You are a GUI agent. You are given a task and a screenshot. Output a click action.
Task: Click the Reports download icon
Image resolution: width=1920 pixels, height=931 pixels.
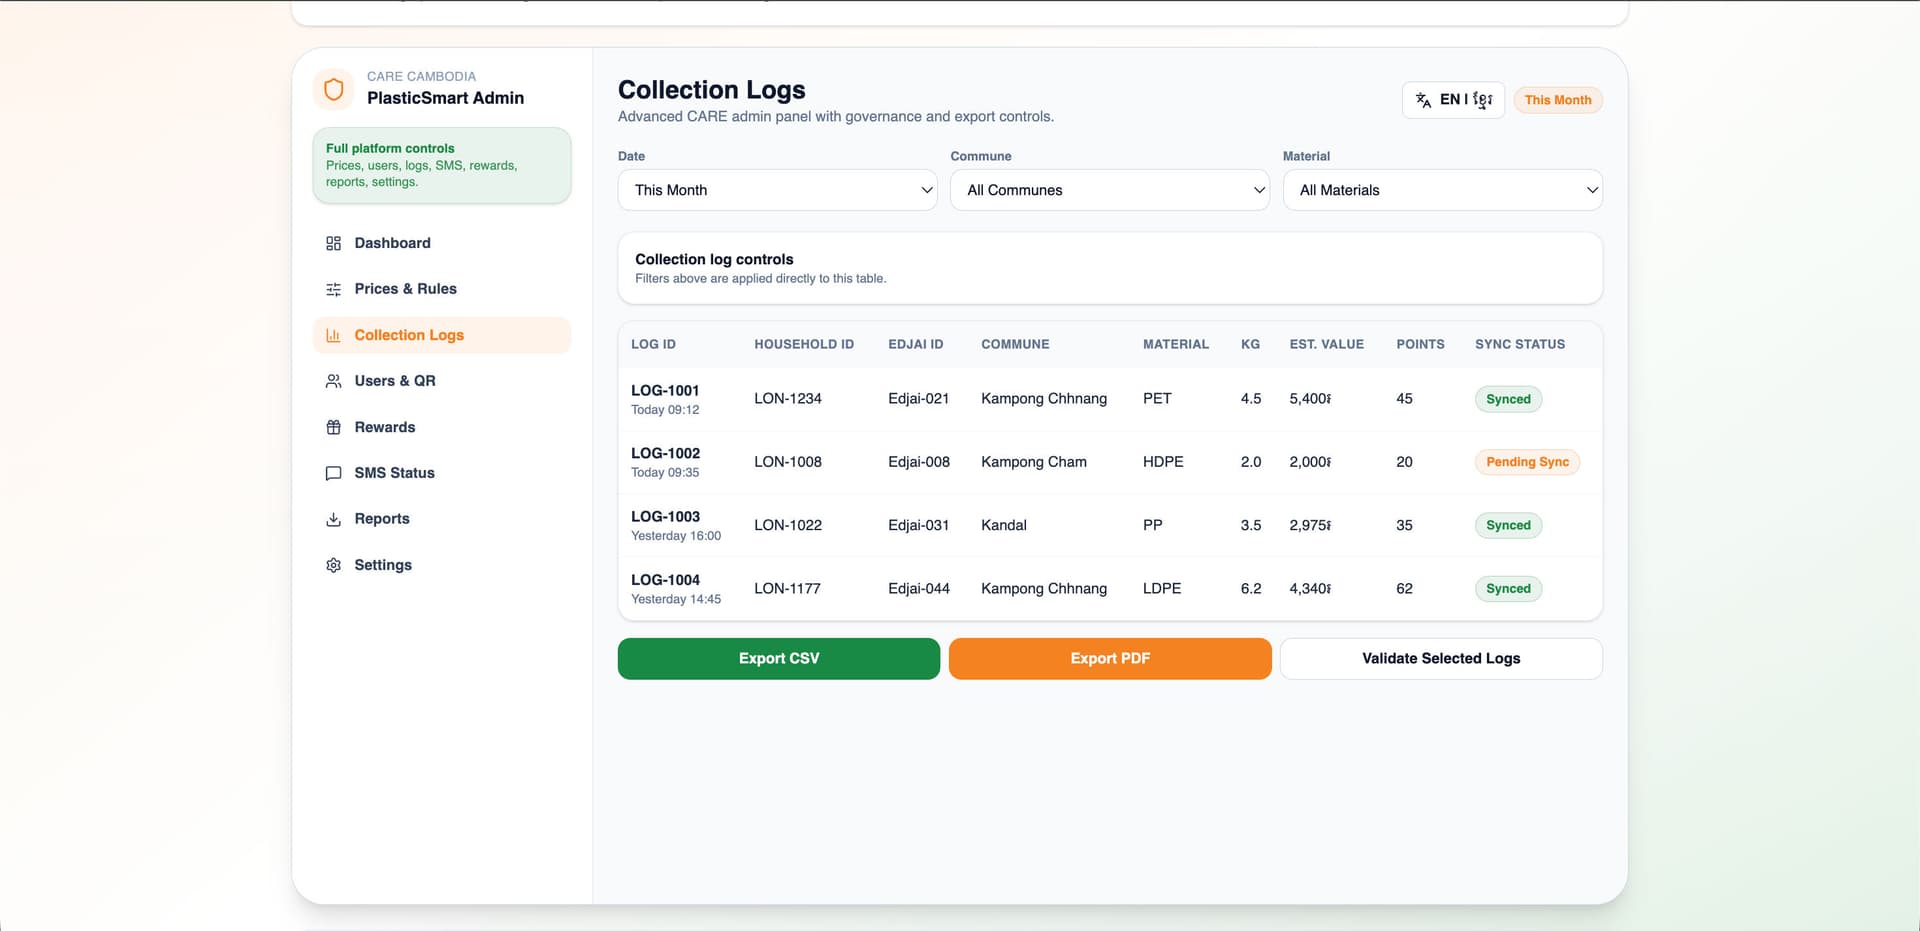click(334, 519)
